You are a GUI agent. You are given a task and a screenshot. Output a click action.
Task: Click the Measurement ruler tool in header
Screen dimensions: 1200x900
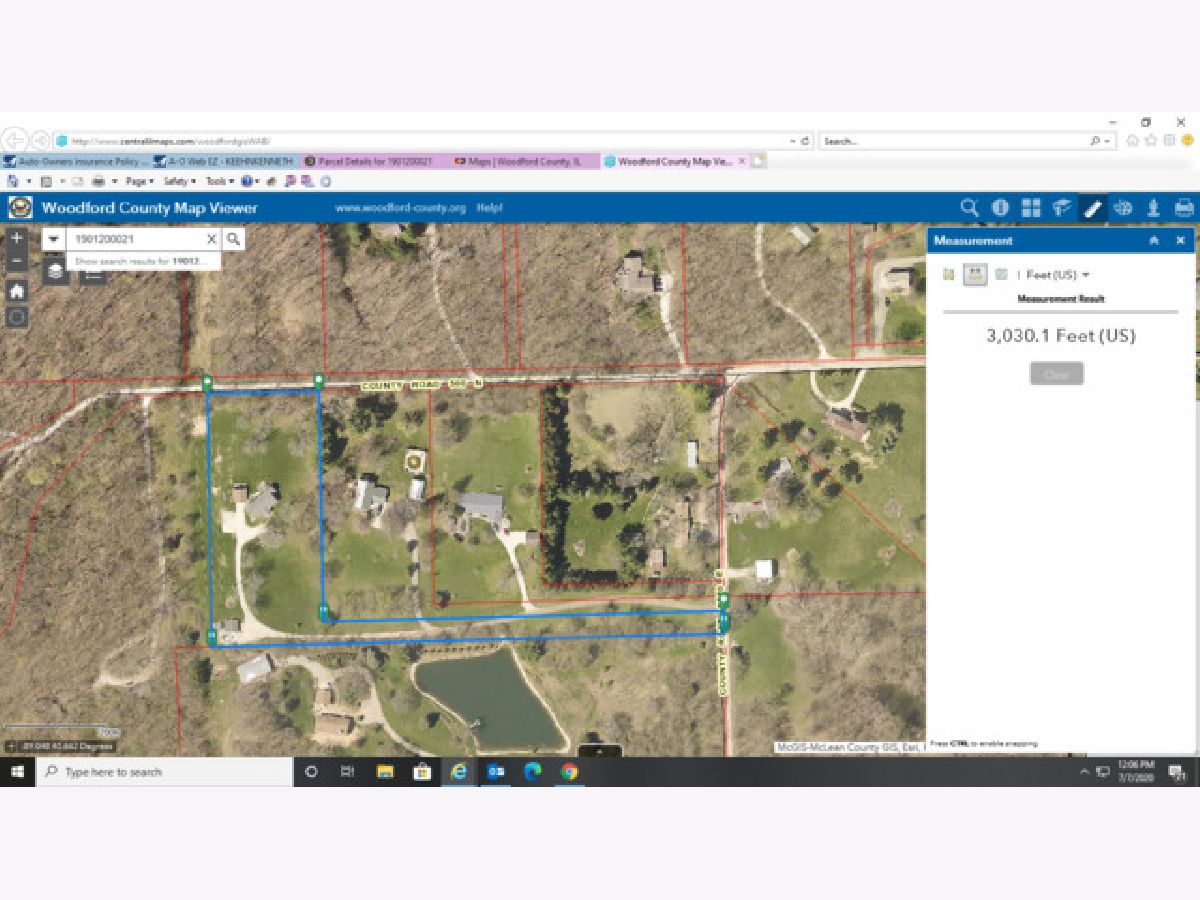click(x=1092, y=208)
